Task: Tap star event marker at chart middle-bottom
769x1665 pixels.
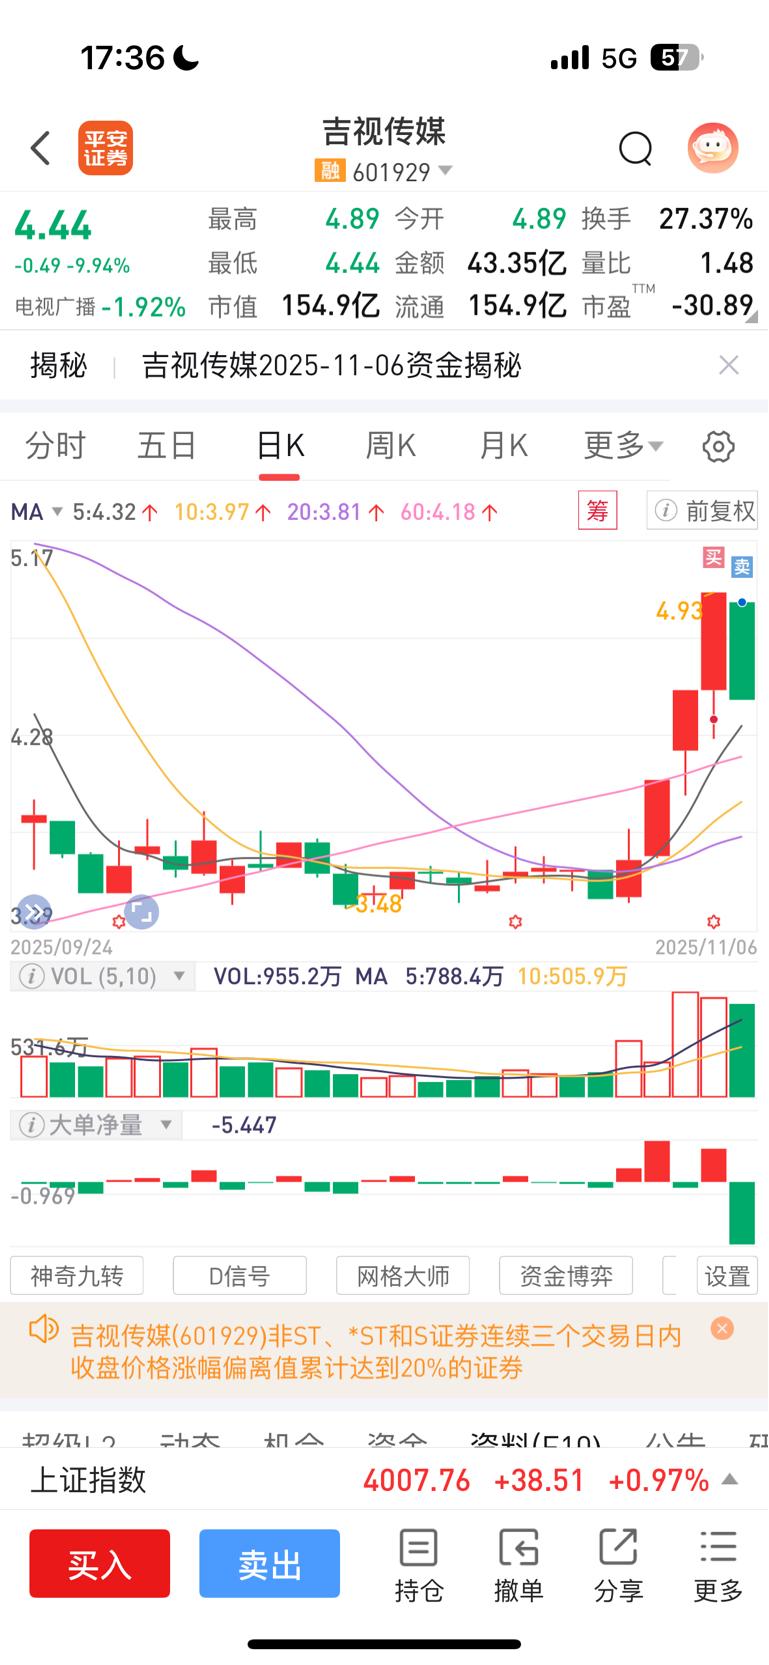Action: click(515, 921)
